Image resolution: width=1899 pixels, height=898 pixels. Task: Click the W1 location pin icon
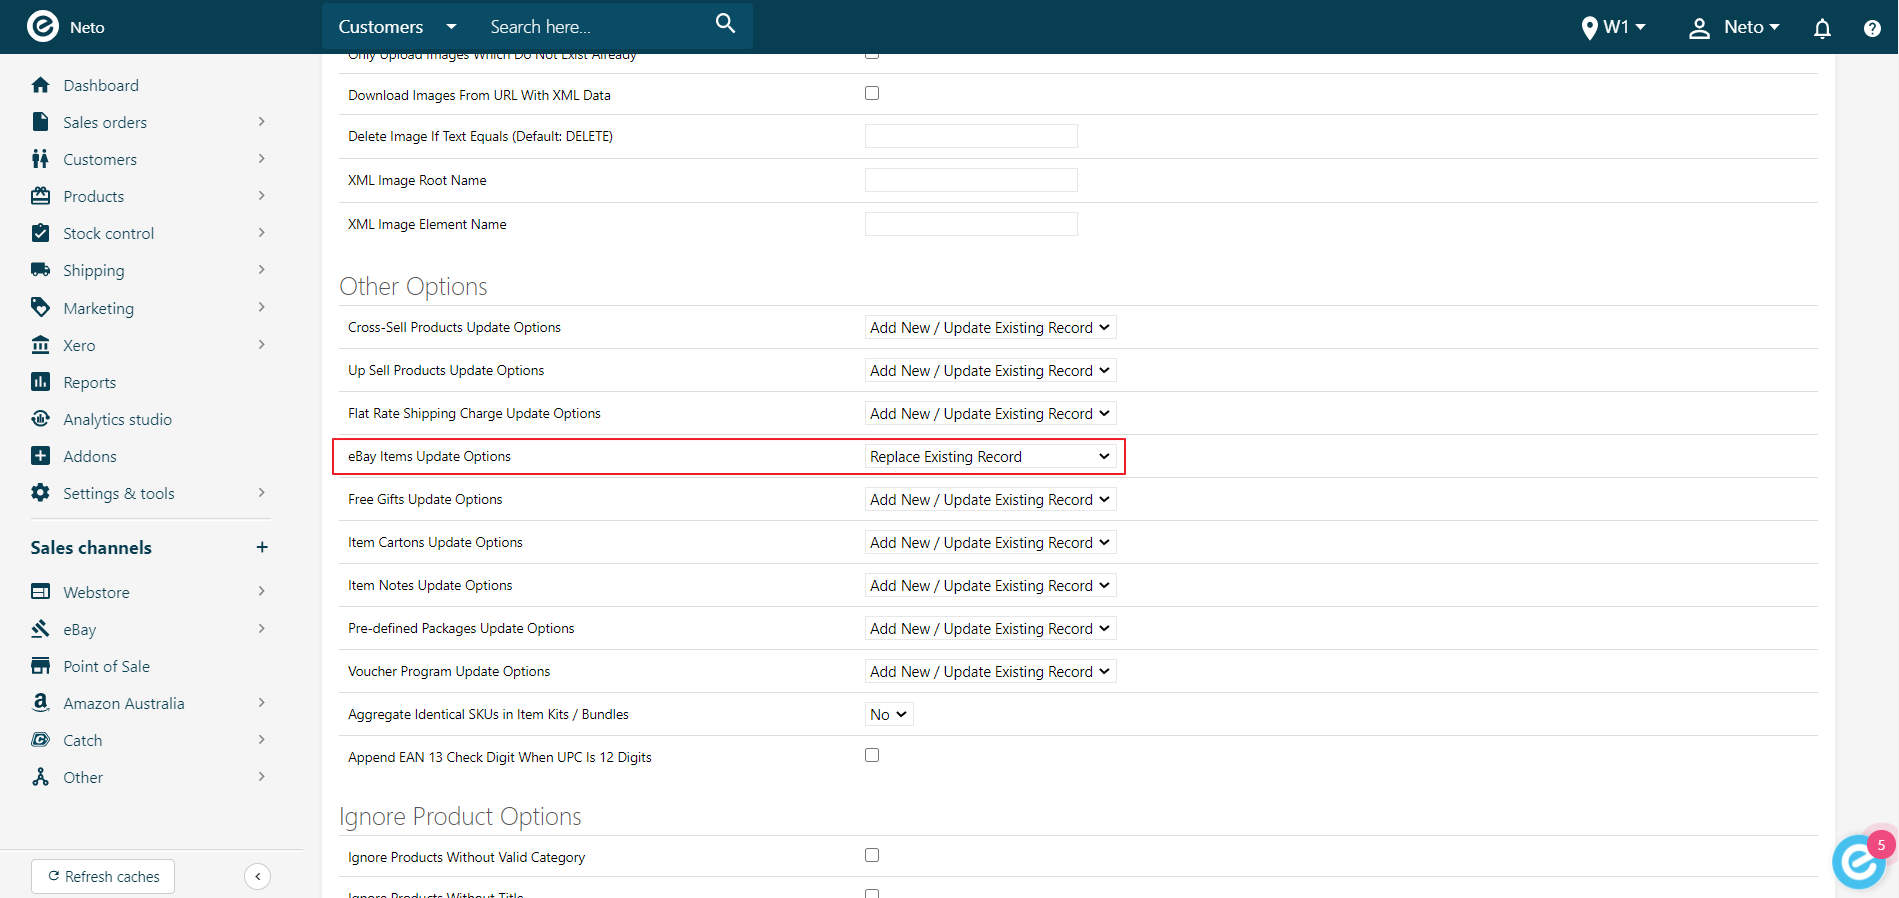point(1589,28)
